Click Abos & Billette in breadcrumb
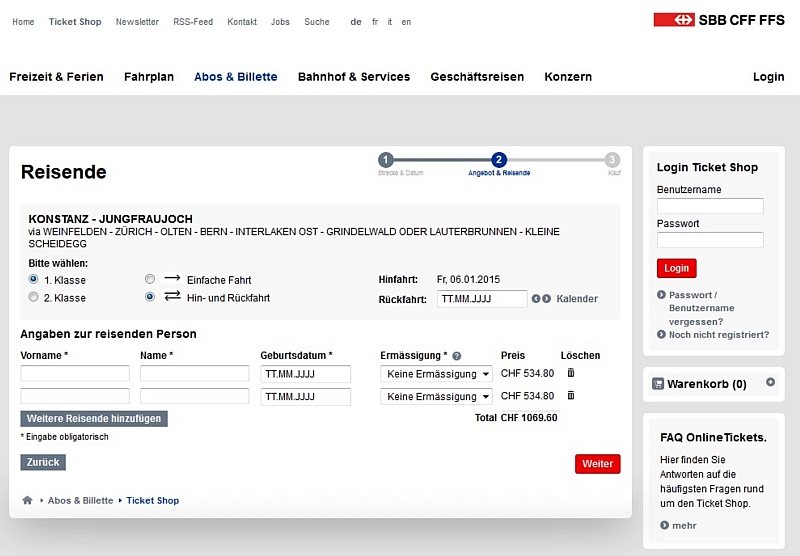 pos(81,500)
